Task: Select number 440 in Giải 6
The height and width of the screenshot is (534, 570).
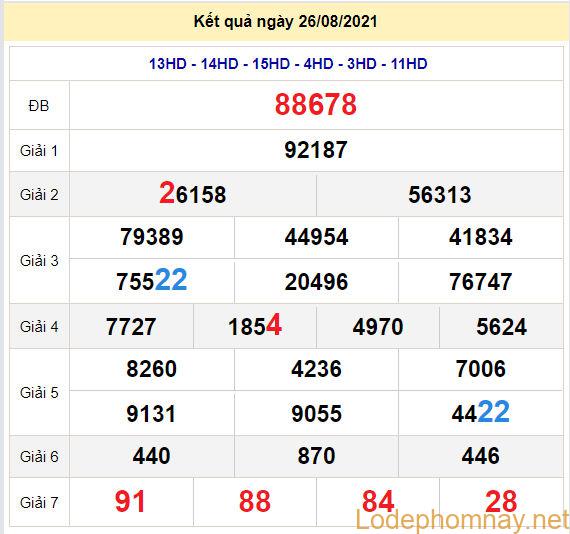Action: click(152, 456)
